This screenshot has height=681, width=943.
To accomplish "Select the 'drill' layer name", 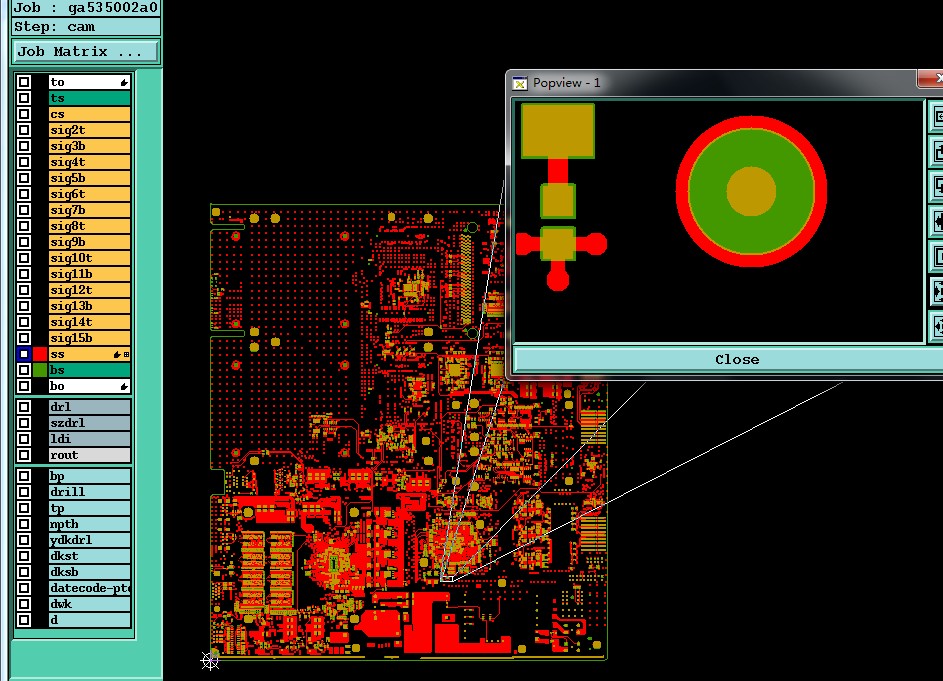I will (89, 492).
